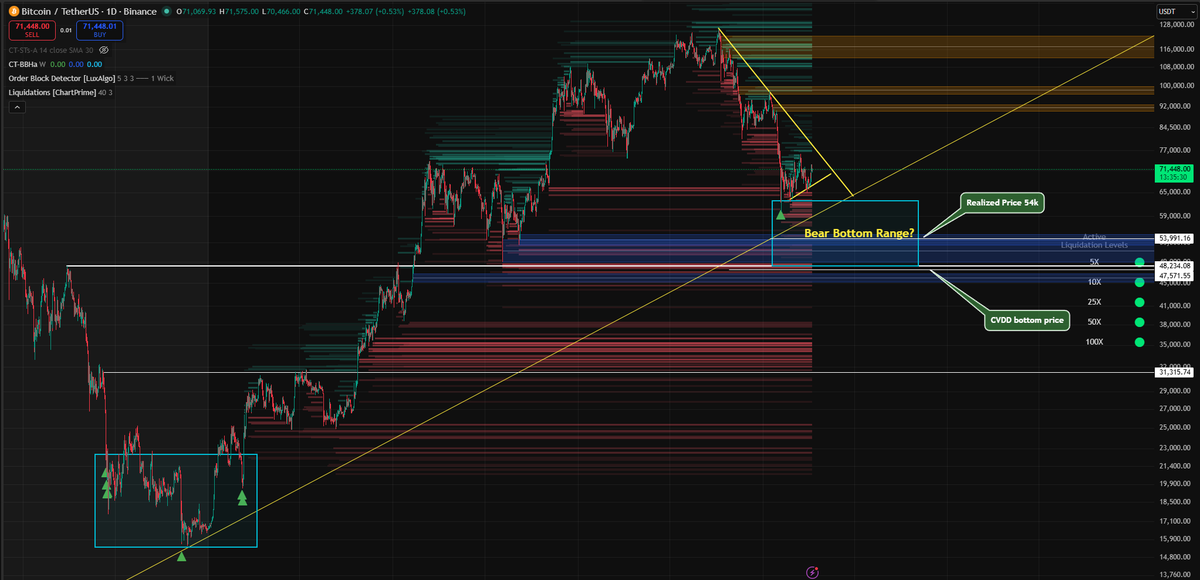Select the Bear Bottom Range? text label
Viewport: 1200px width, 580px height.
861,232
